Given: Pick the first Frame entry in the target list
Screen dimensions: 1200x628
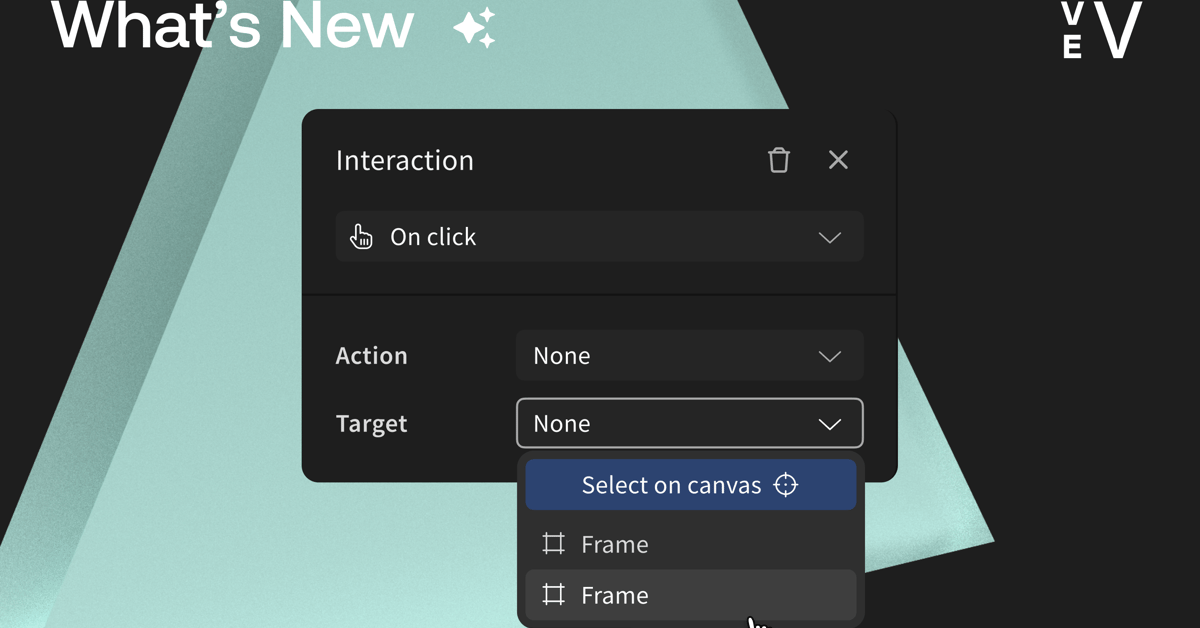Looking at the screenshot, I should (614, 544).
